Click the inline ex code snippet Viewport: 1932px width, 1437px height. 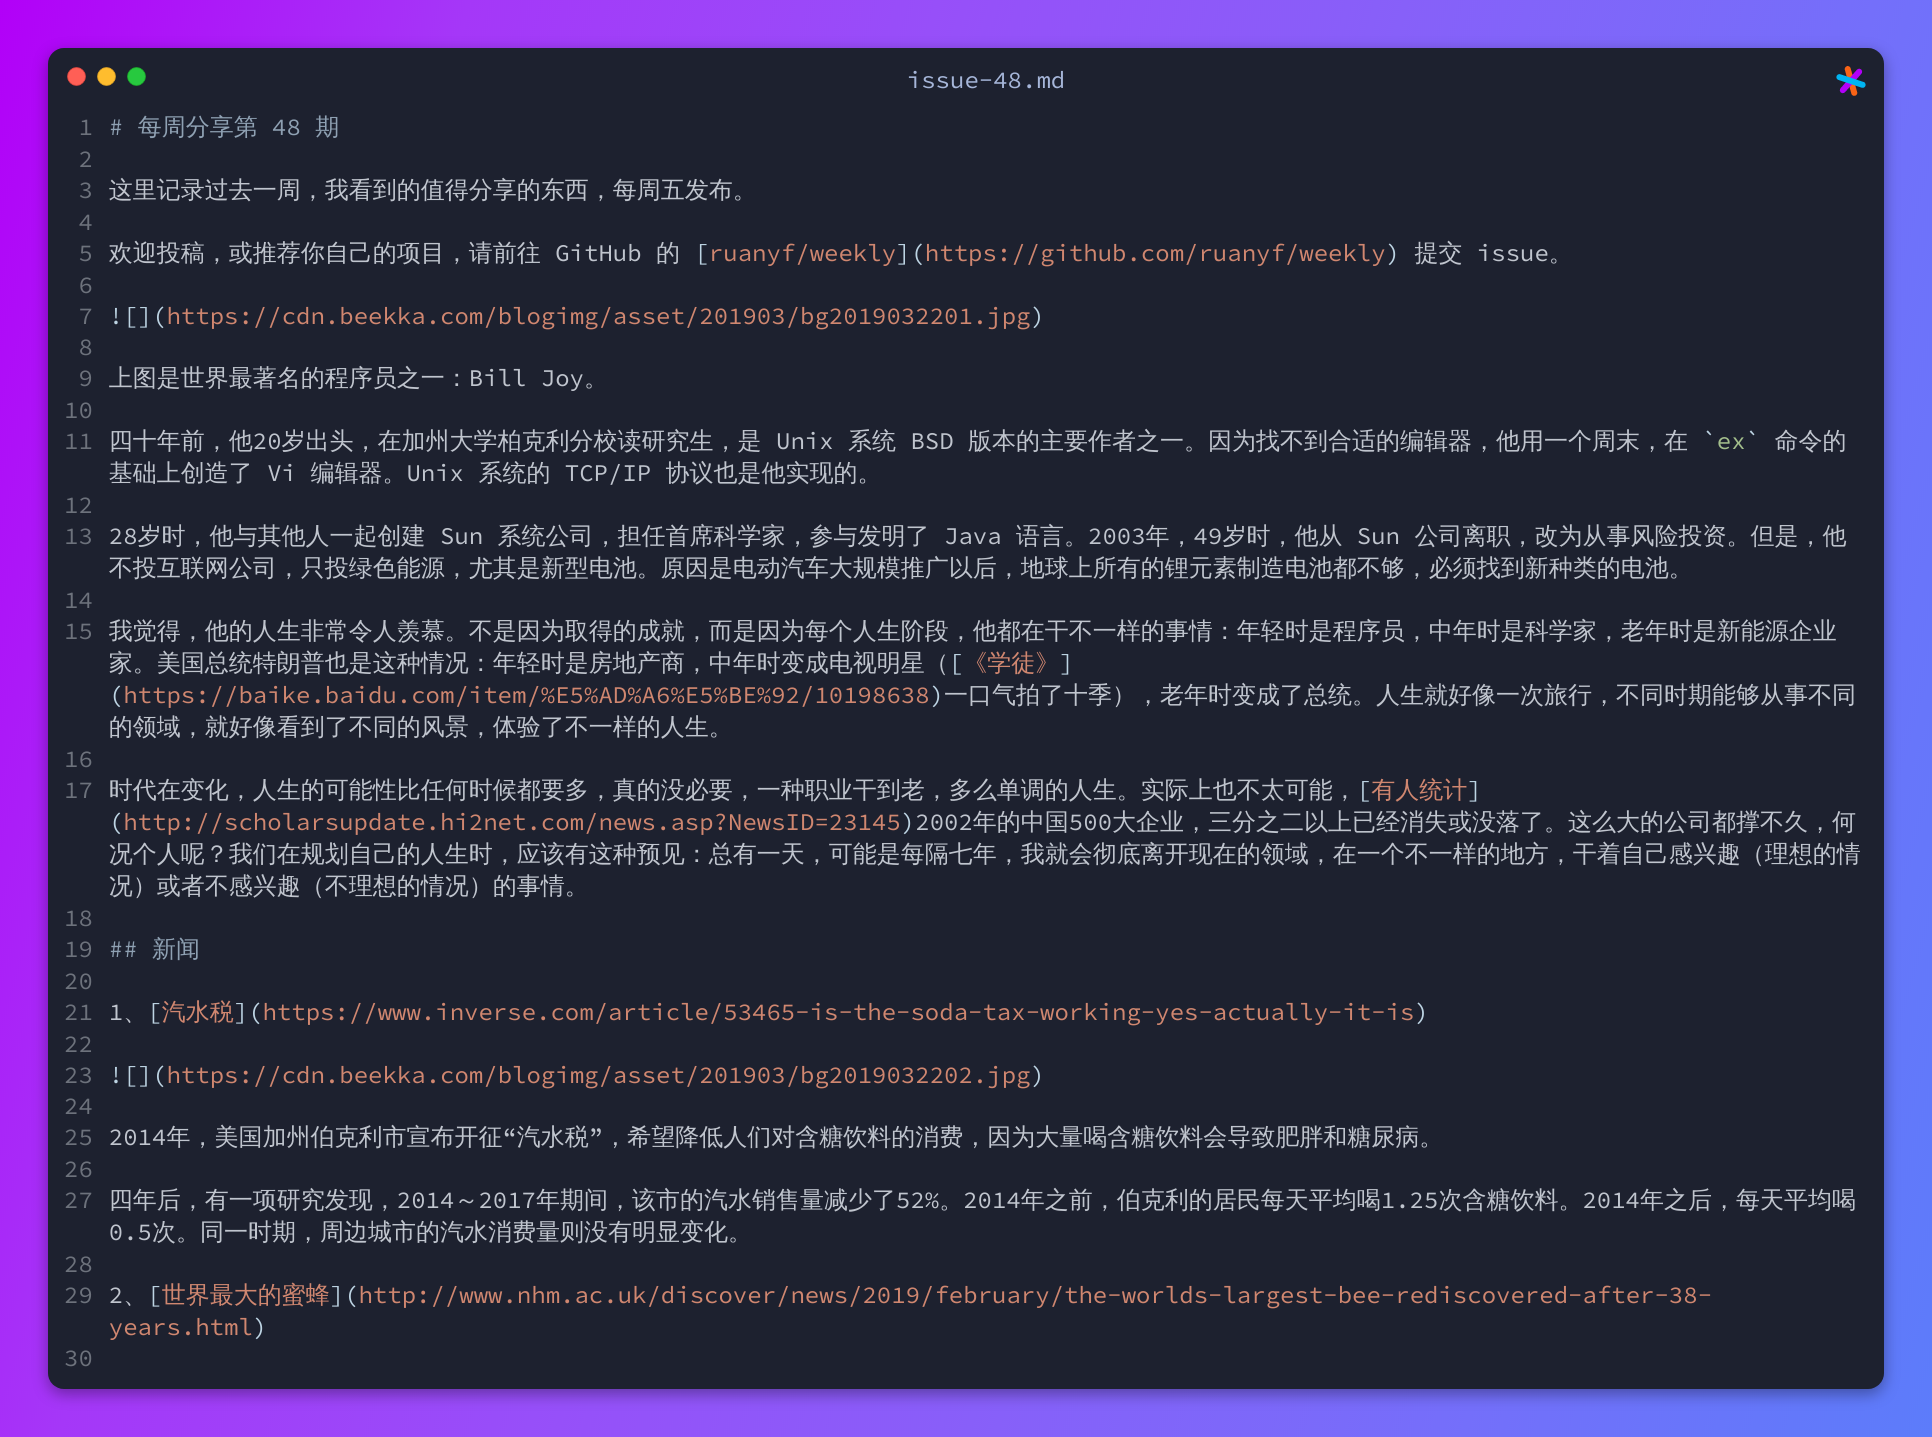[x=1729, y=440]
